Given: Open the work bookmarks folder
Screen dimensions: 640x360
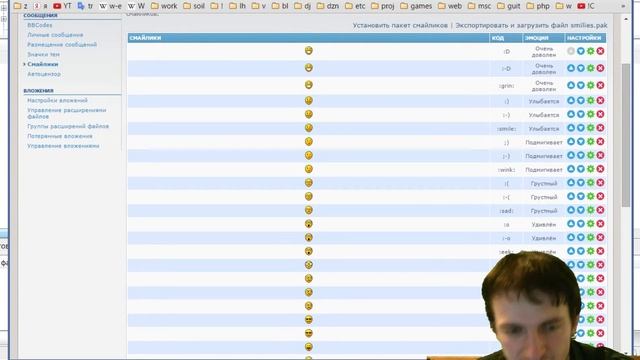Looking at the screenshot, I should coord(164,6).
